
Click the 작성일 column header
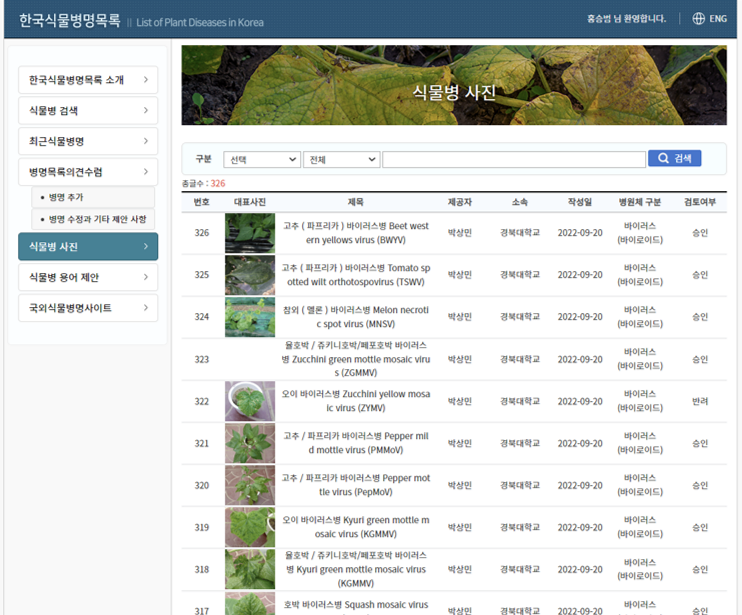[x=580, y=202]
